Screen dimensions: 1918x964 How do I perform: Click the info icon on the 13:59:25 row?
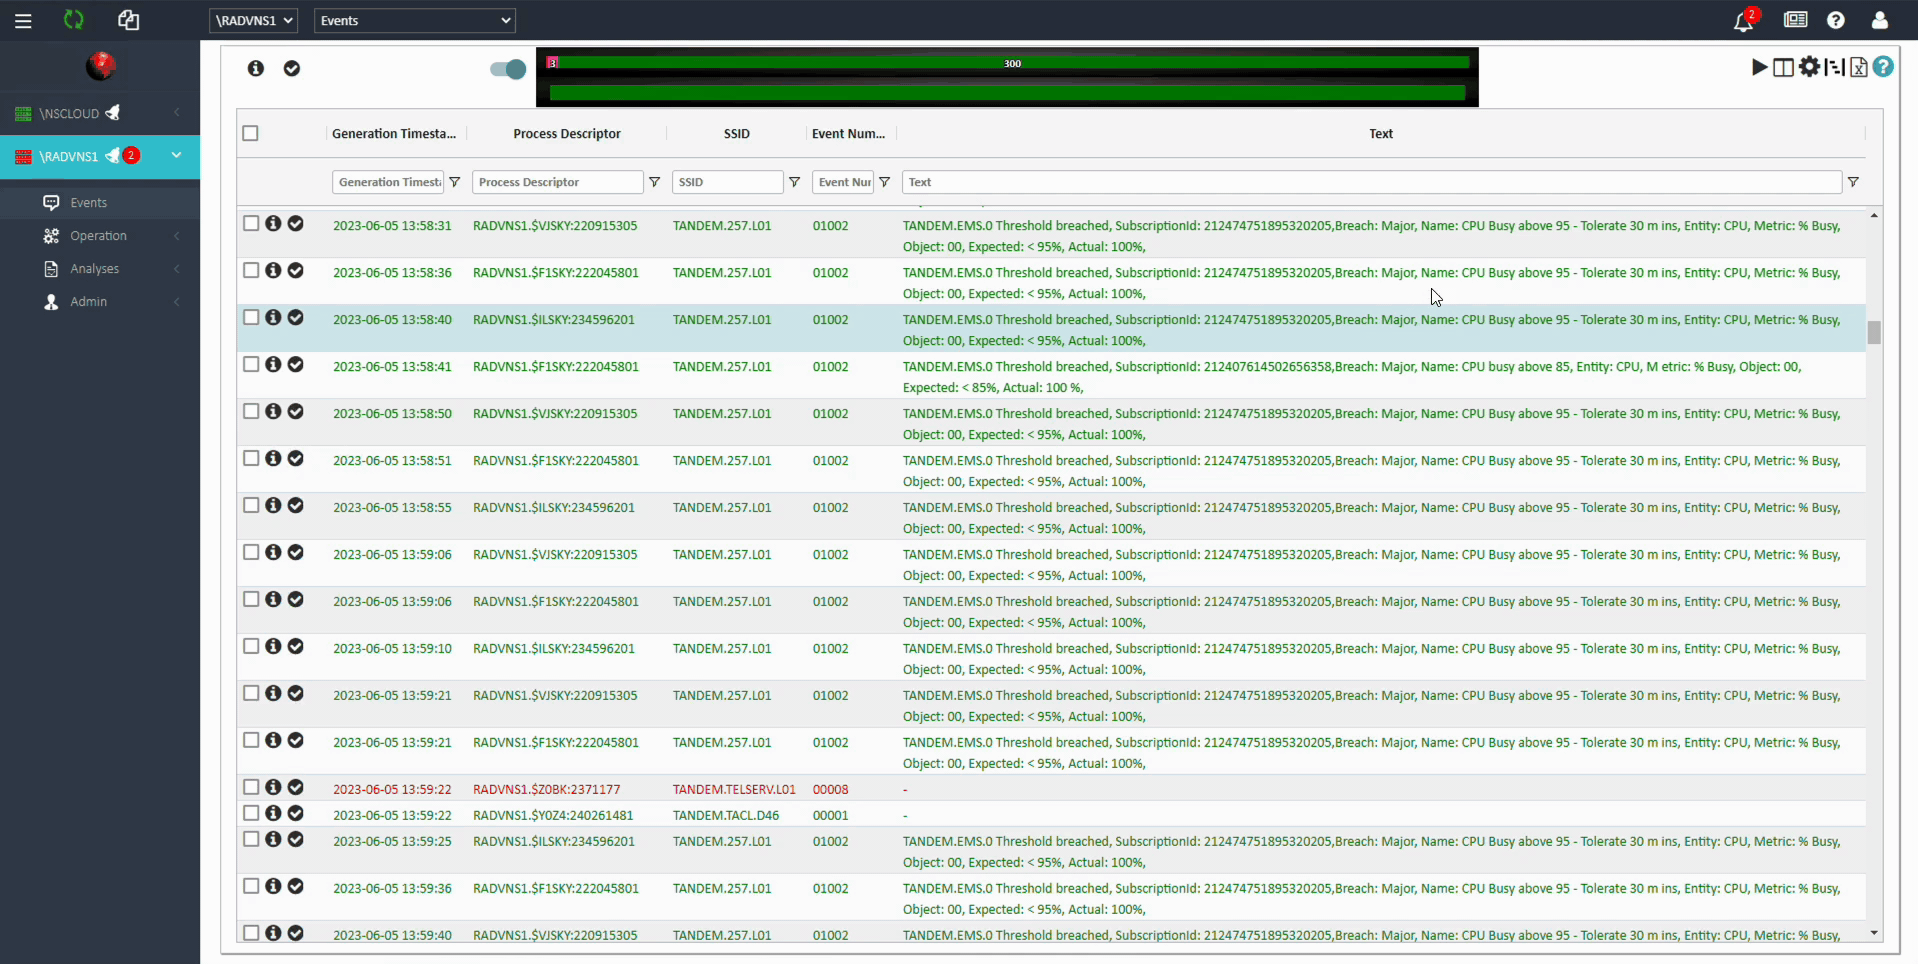click(273, 840)
